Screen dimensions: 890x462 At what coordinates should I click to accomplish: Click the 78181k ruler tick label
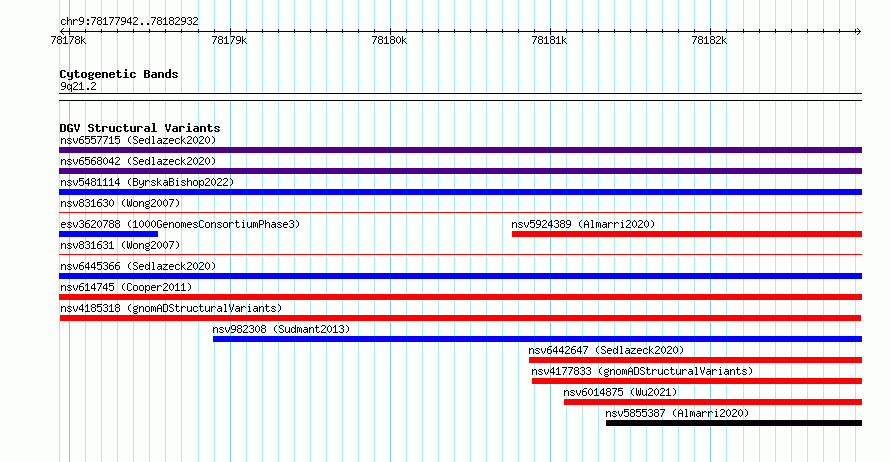(x=549, y=40)
